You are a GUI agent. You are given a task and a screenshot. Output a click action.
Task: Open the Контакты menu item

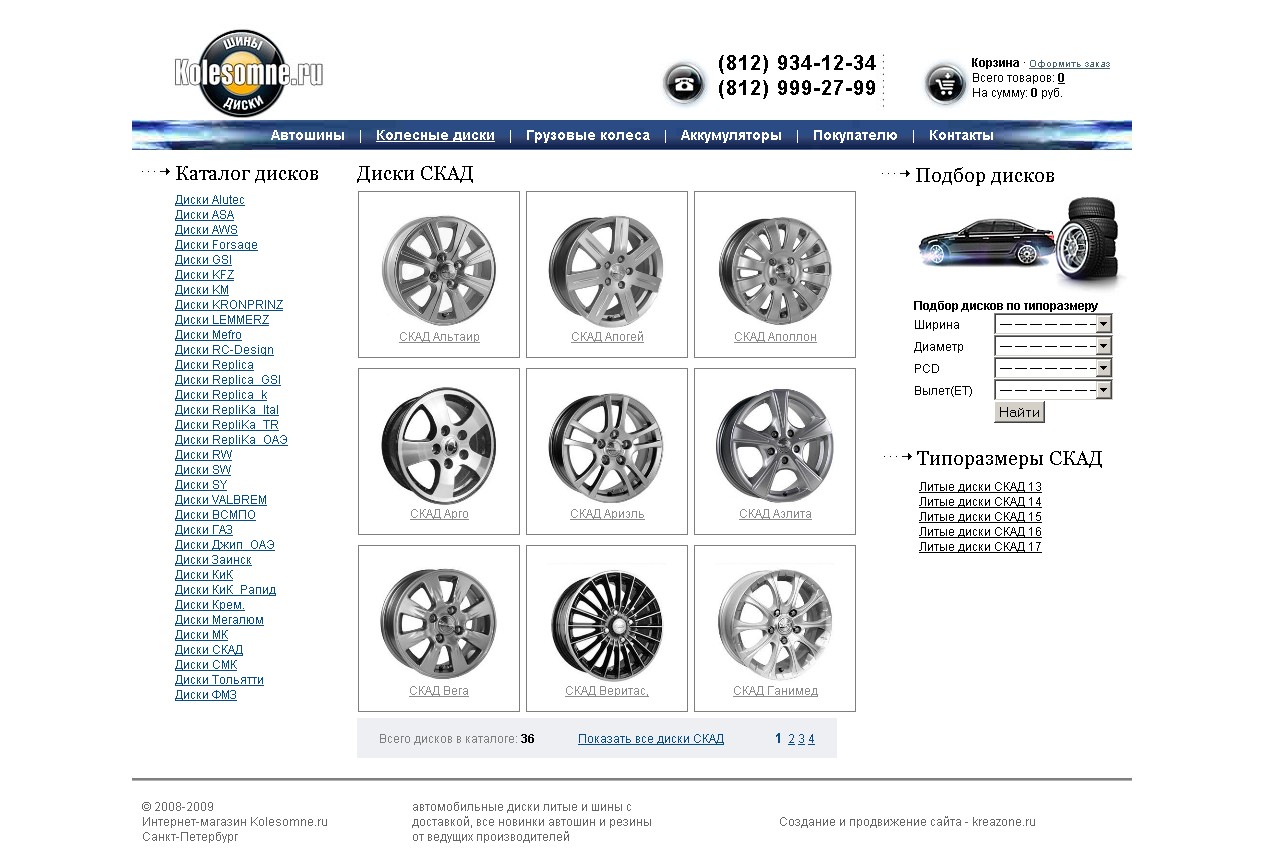[x=961, y=135]
